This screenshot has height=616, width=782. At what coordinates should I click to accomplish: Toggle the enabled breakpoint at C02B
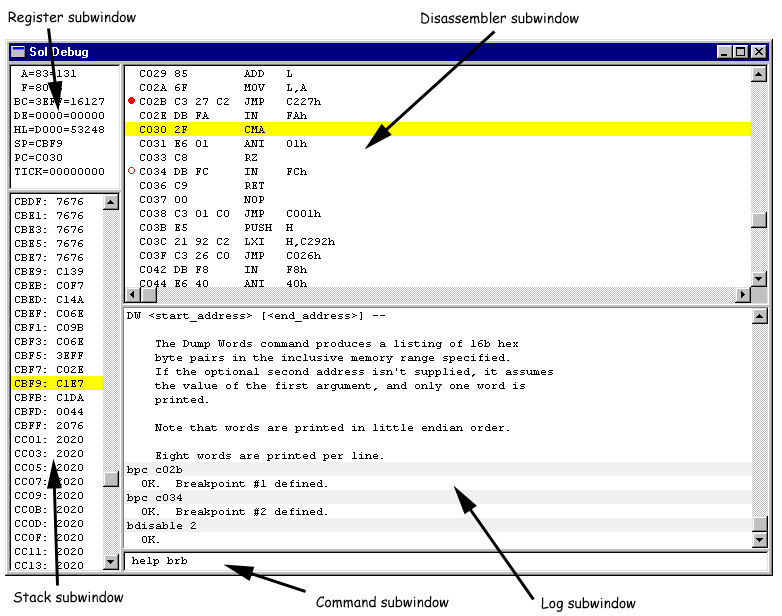[x=132, y=102]
